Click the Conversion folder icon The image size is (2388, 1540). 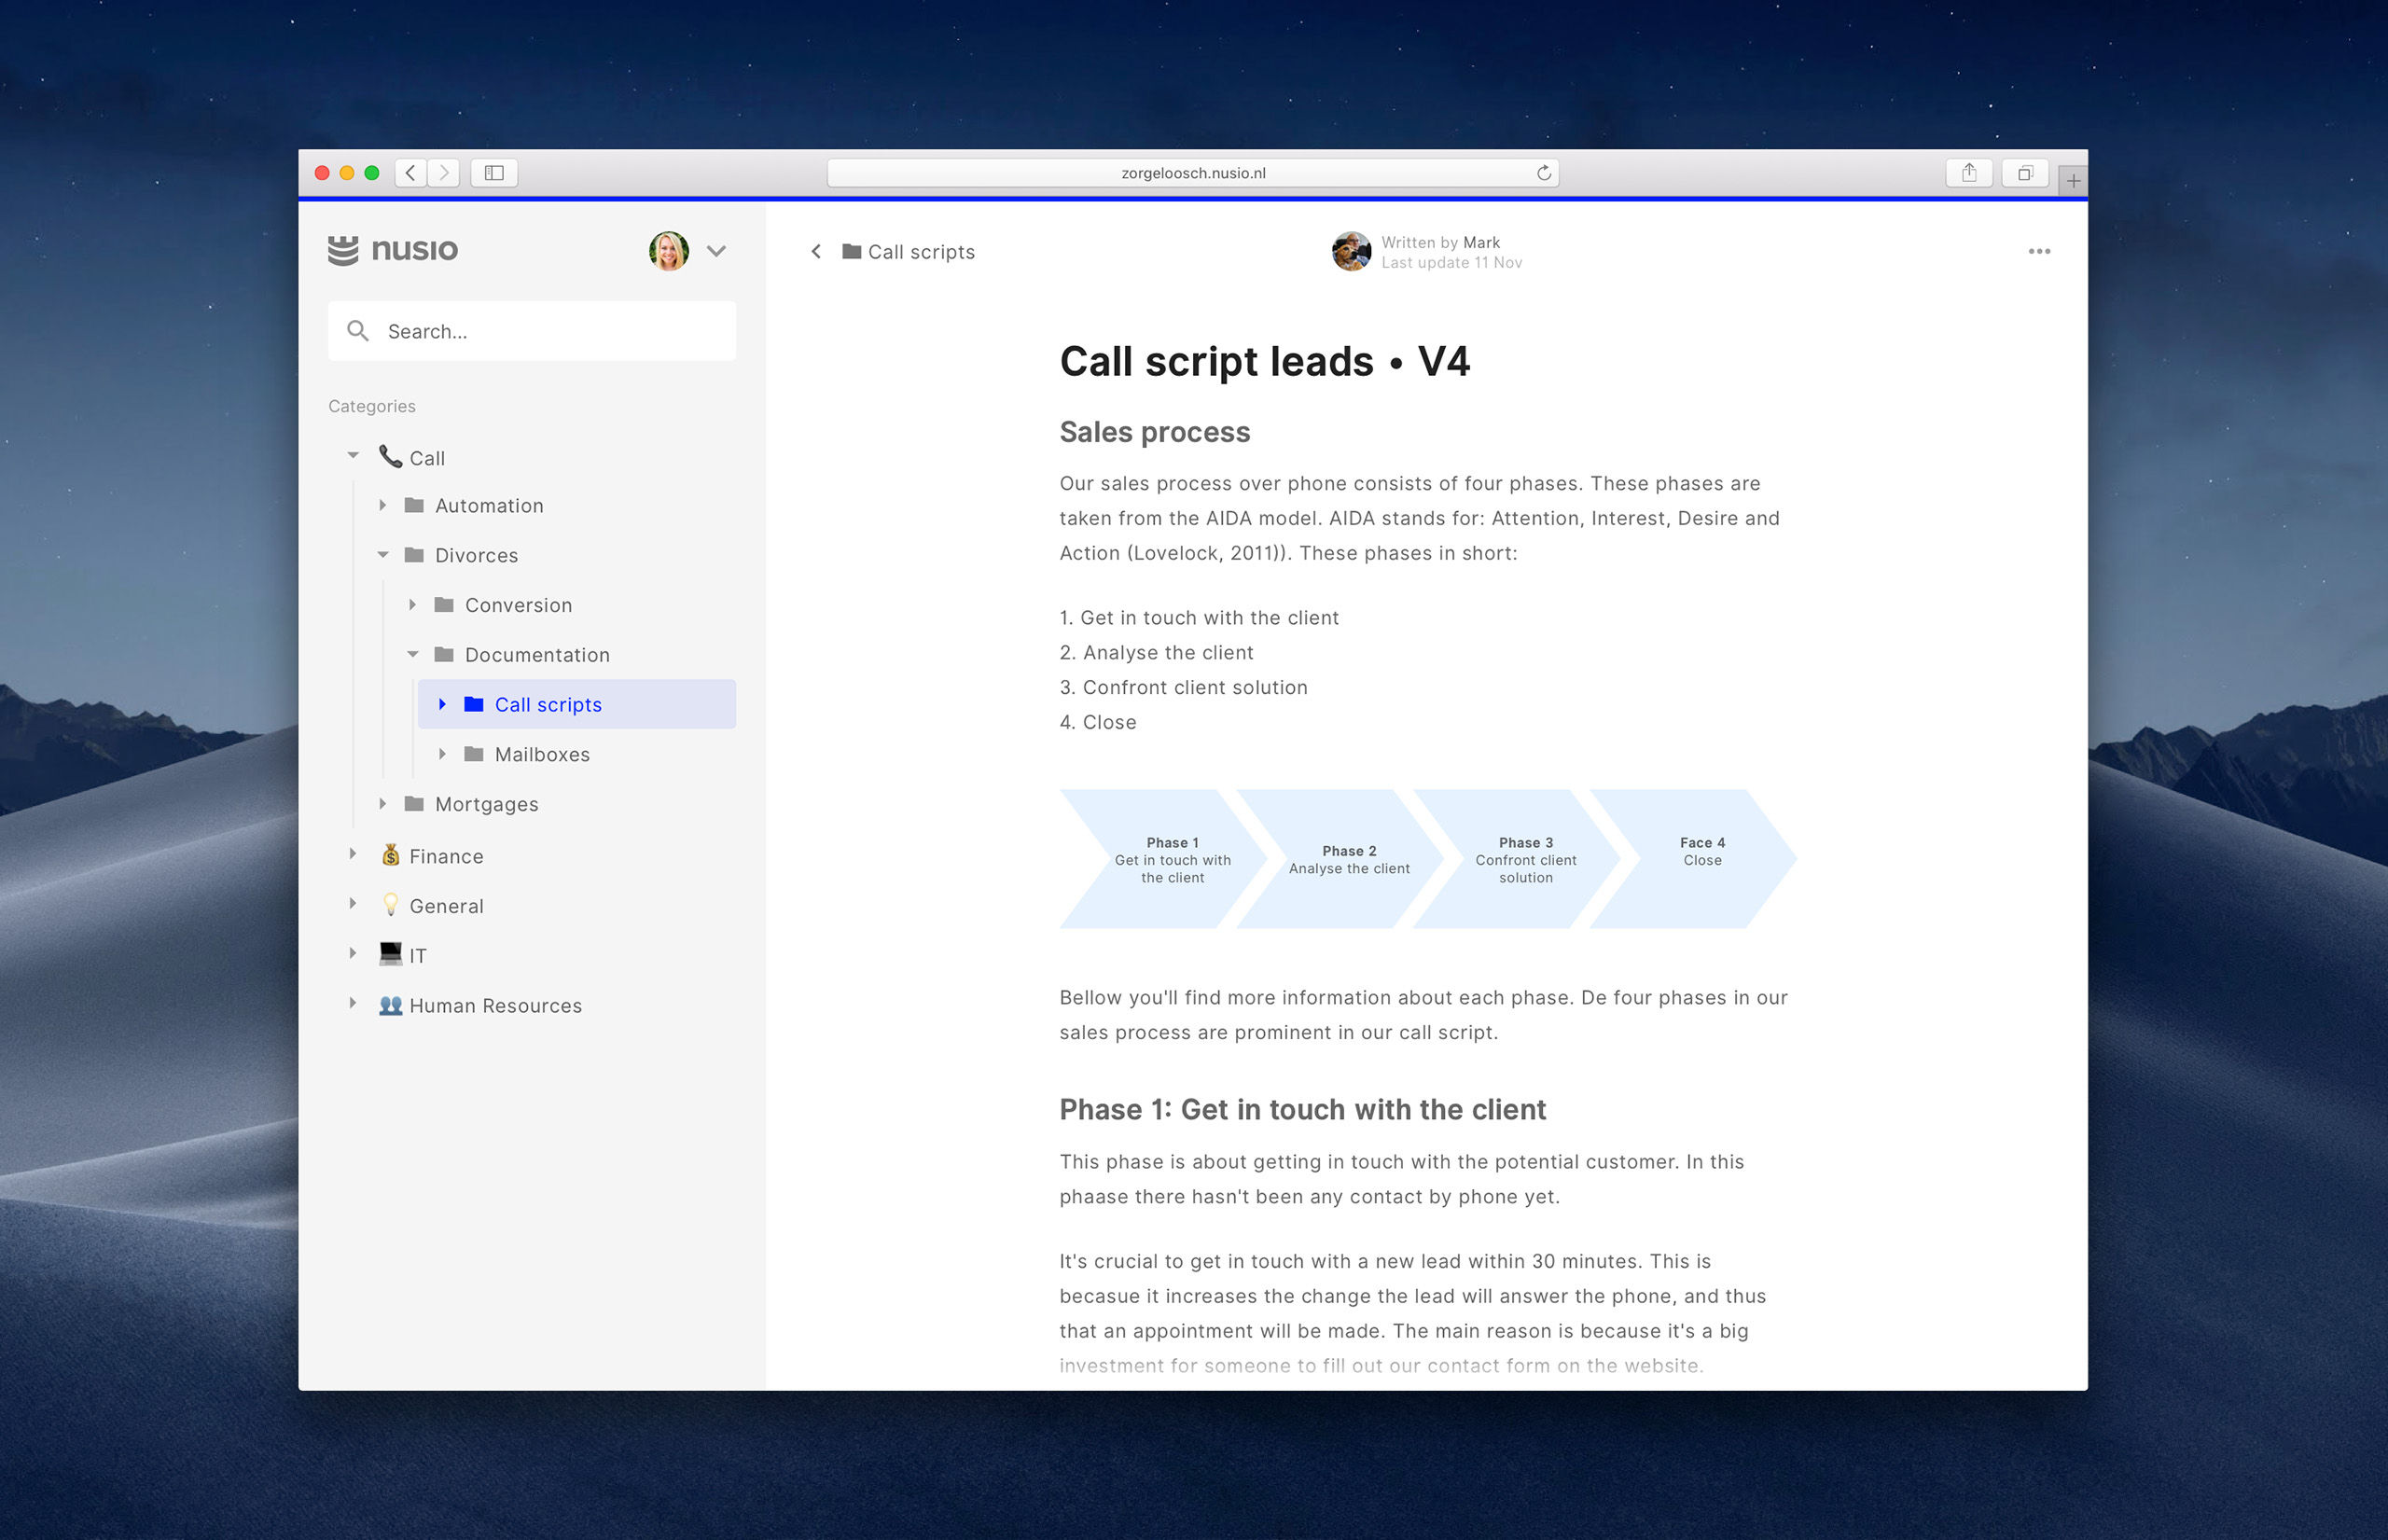click(444, 605)
